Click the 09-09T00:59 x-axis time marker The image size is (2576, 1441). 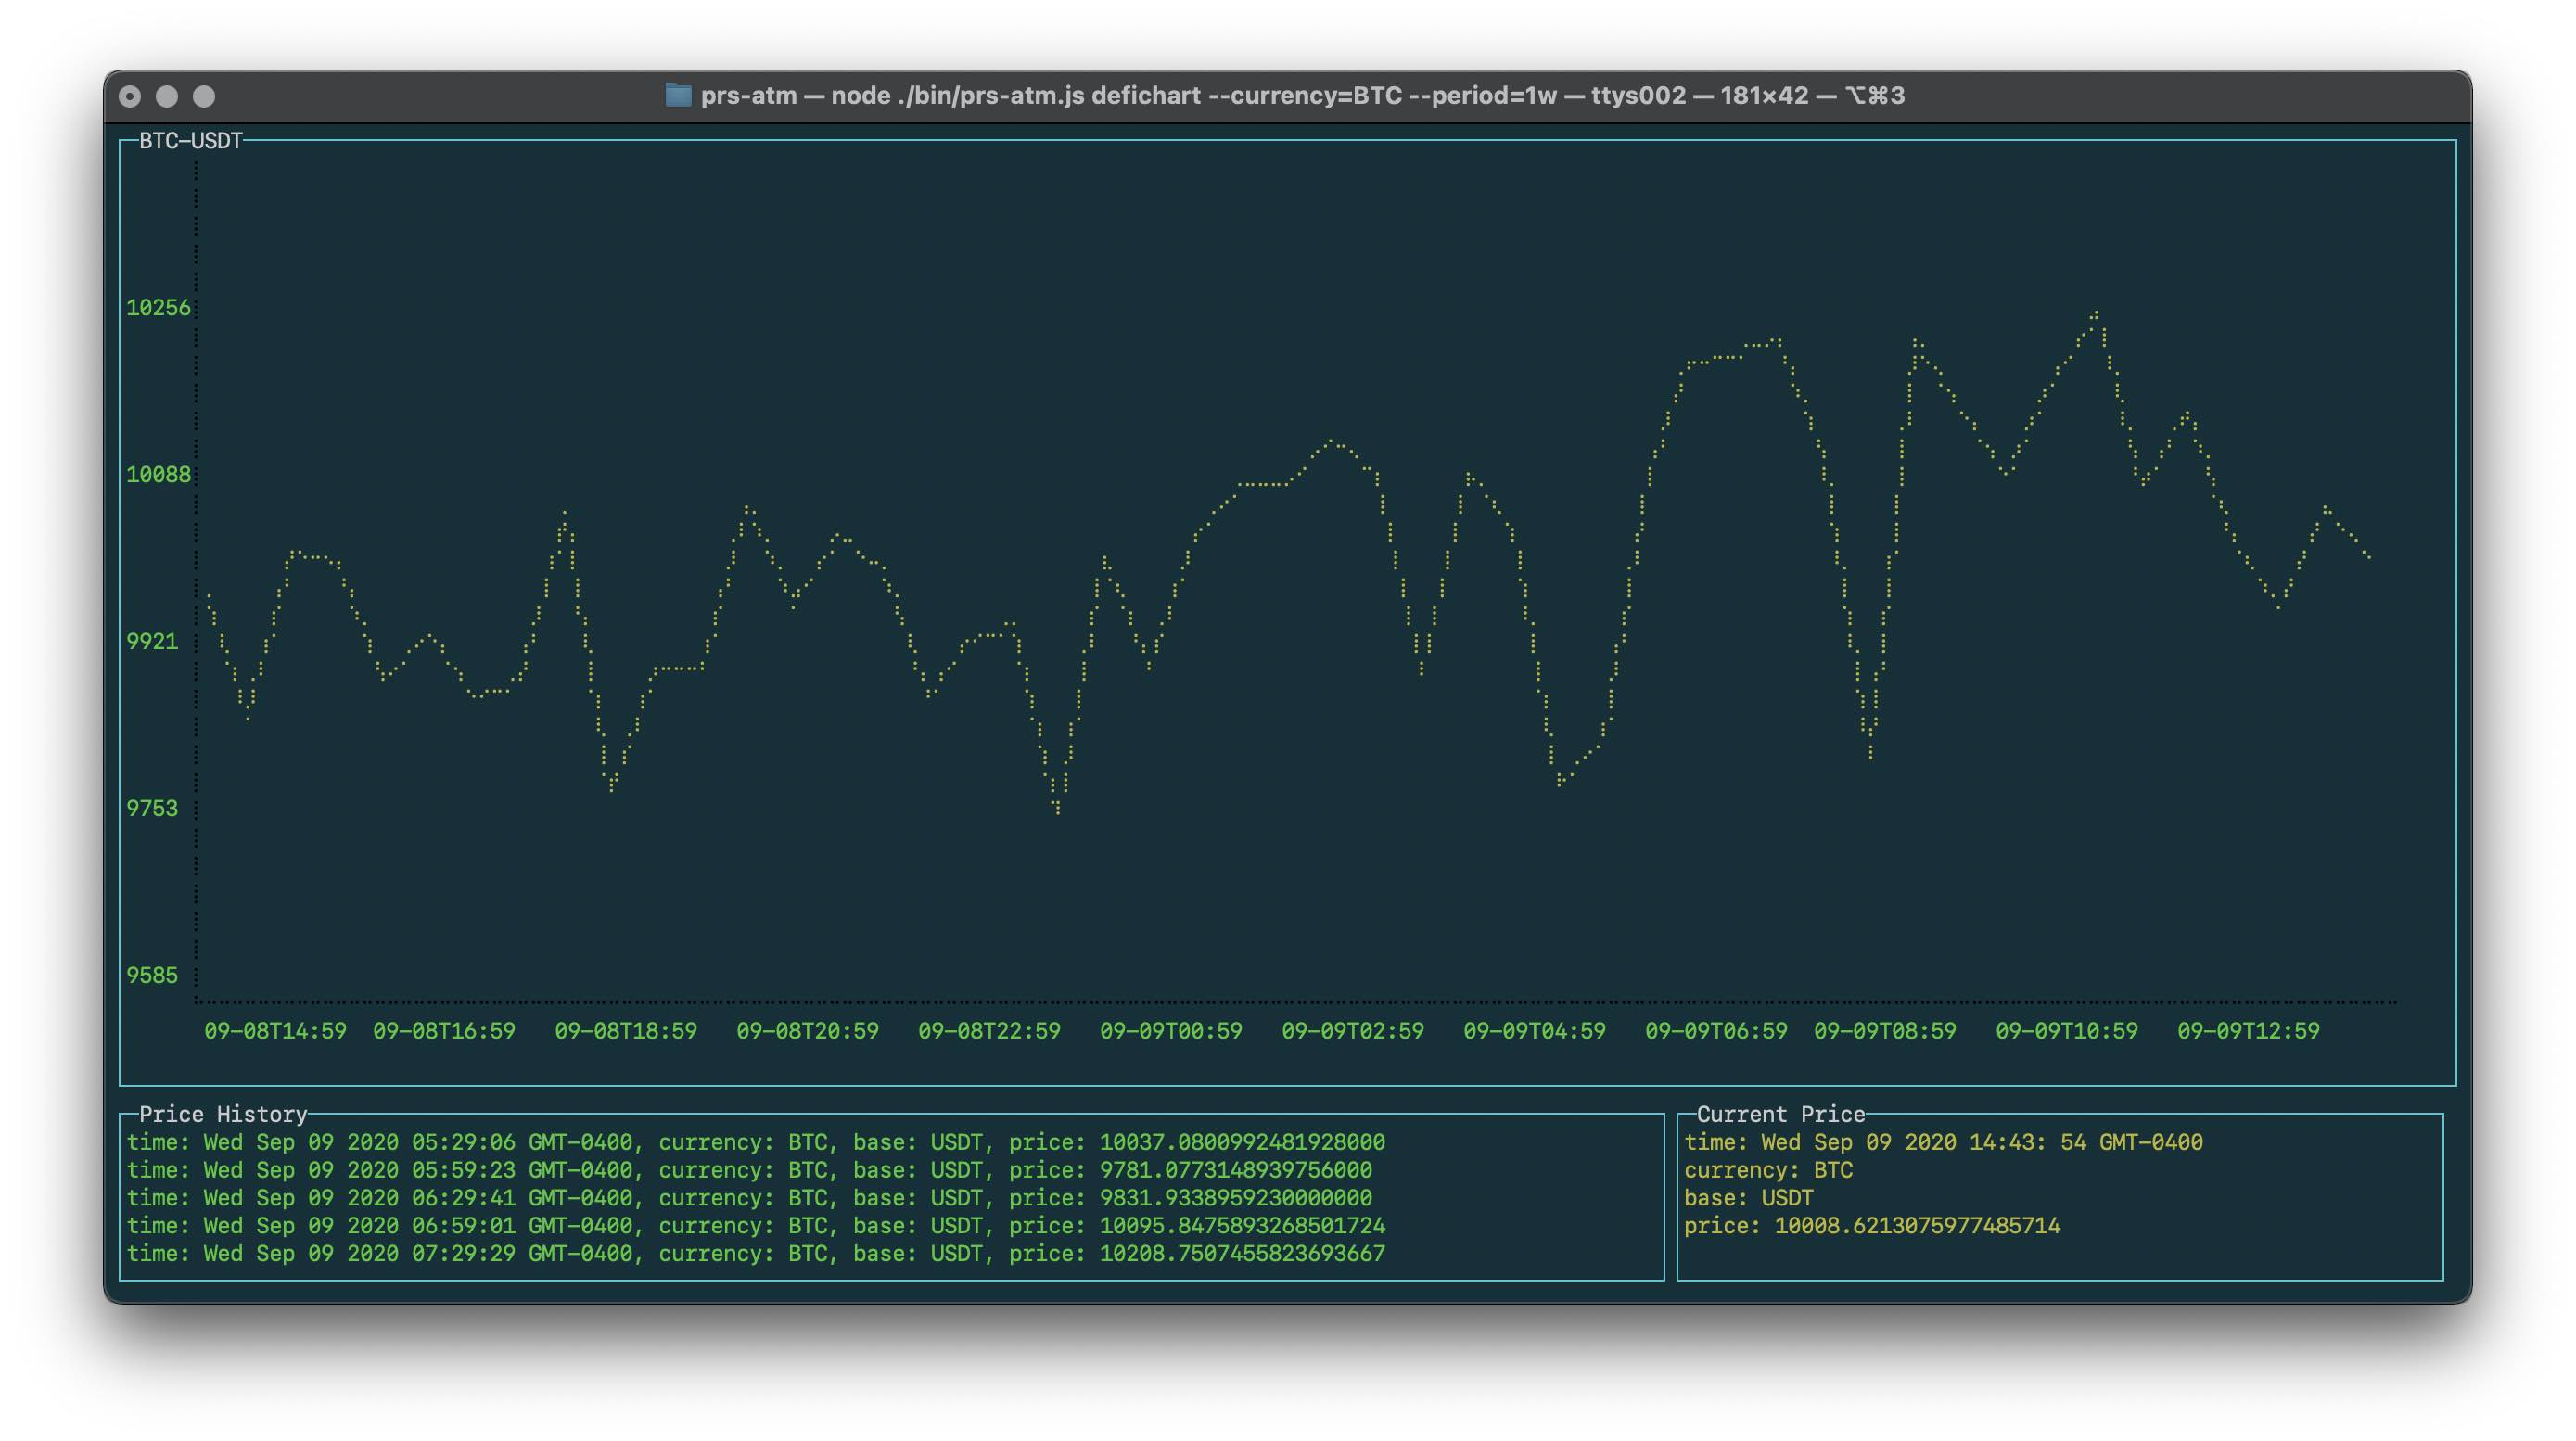[1171, 1031]
